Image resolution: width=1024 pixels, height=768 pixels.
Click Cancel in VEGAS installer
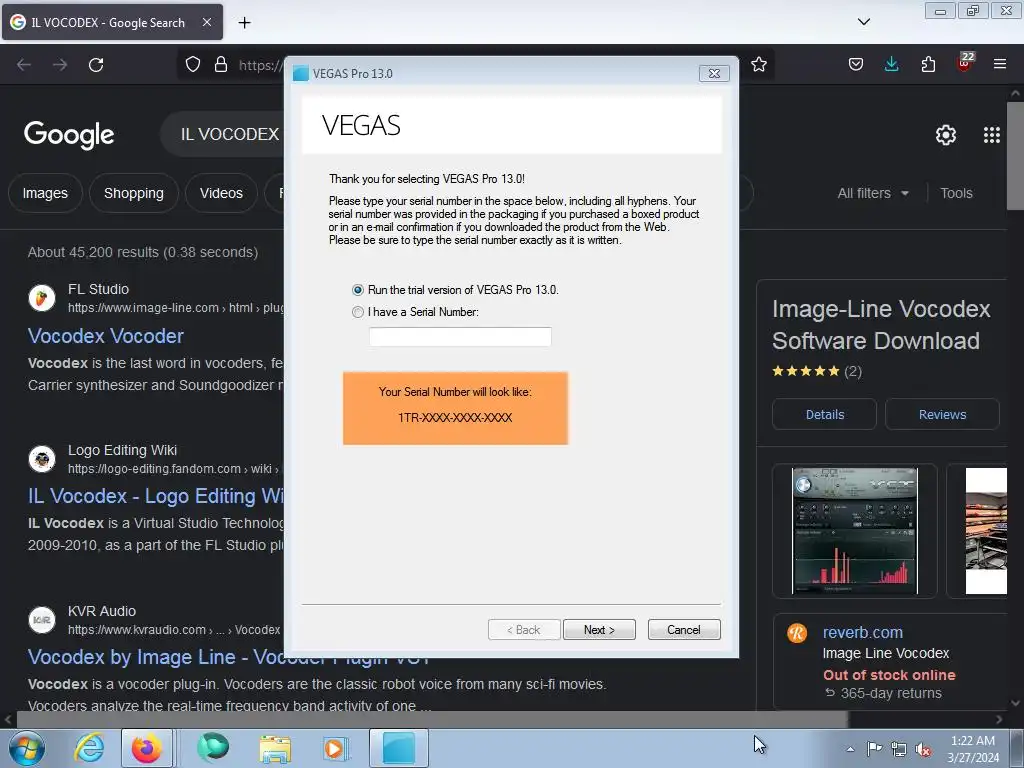[x=684, y=630]
